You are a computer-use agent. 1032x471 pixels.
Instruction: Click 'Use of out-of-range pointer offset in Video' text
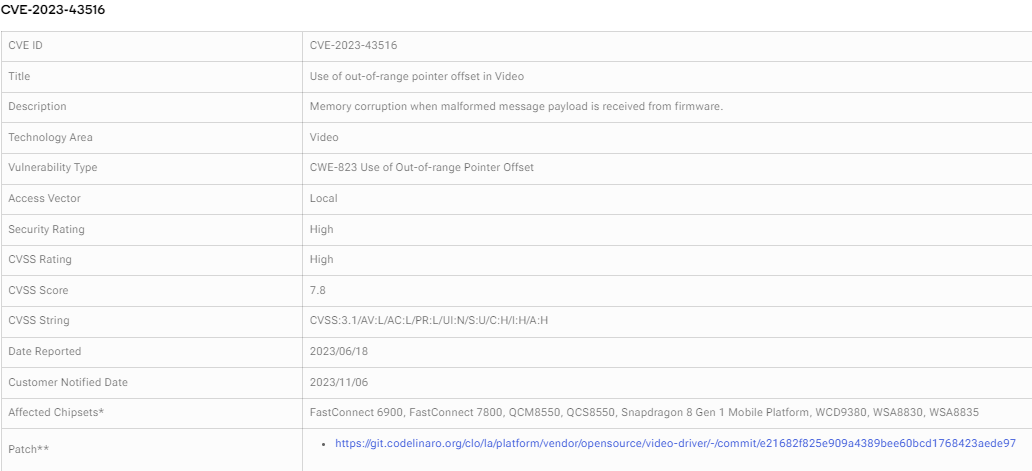coord(417,76)
